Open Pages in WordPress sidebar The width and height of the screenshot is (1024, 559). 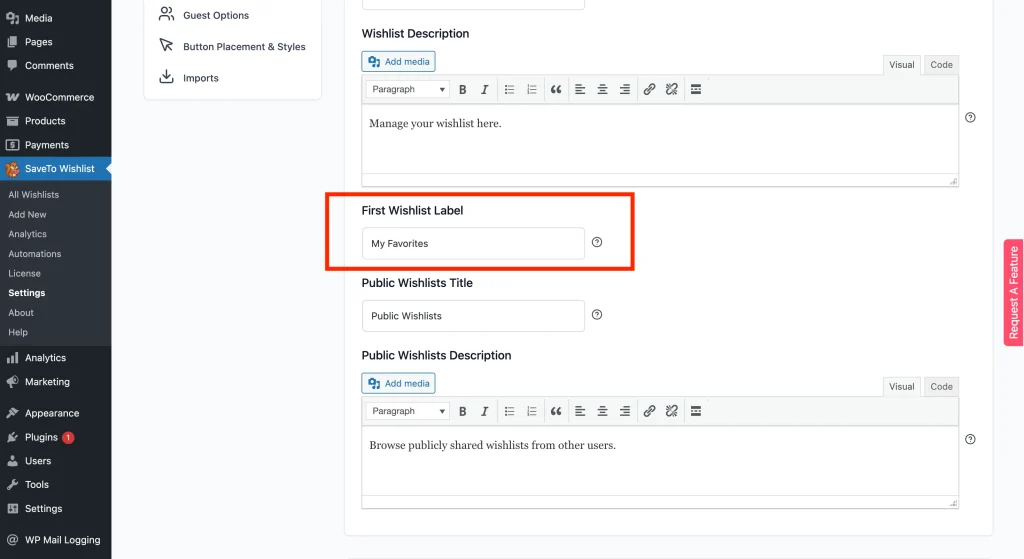56,42
